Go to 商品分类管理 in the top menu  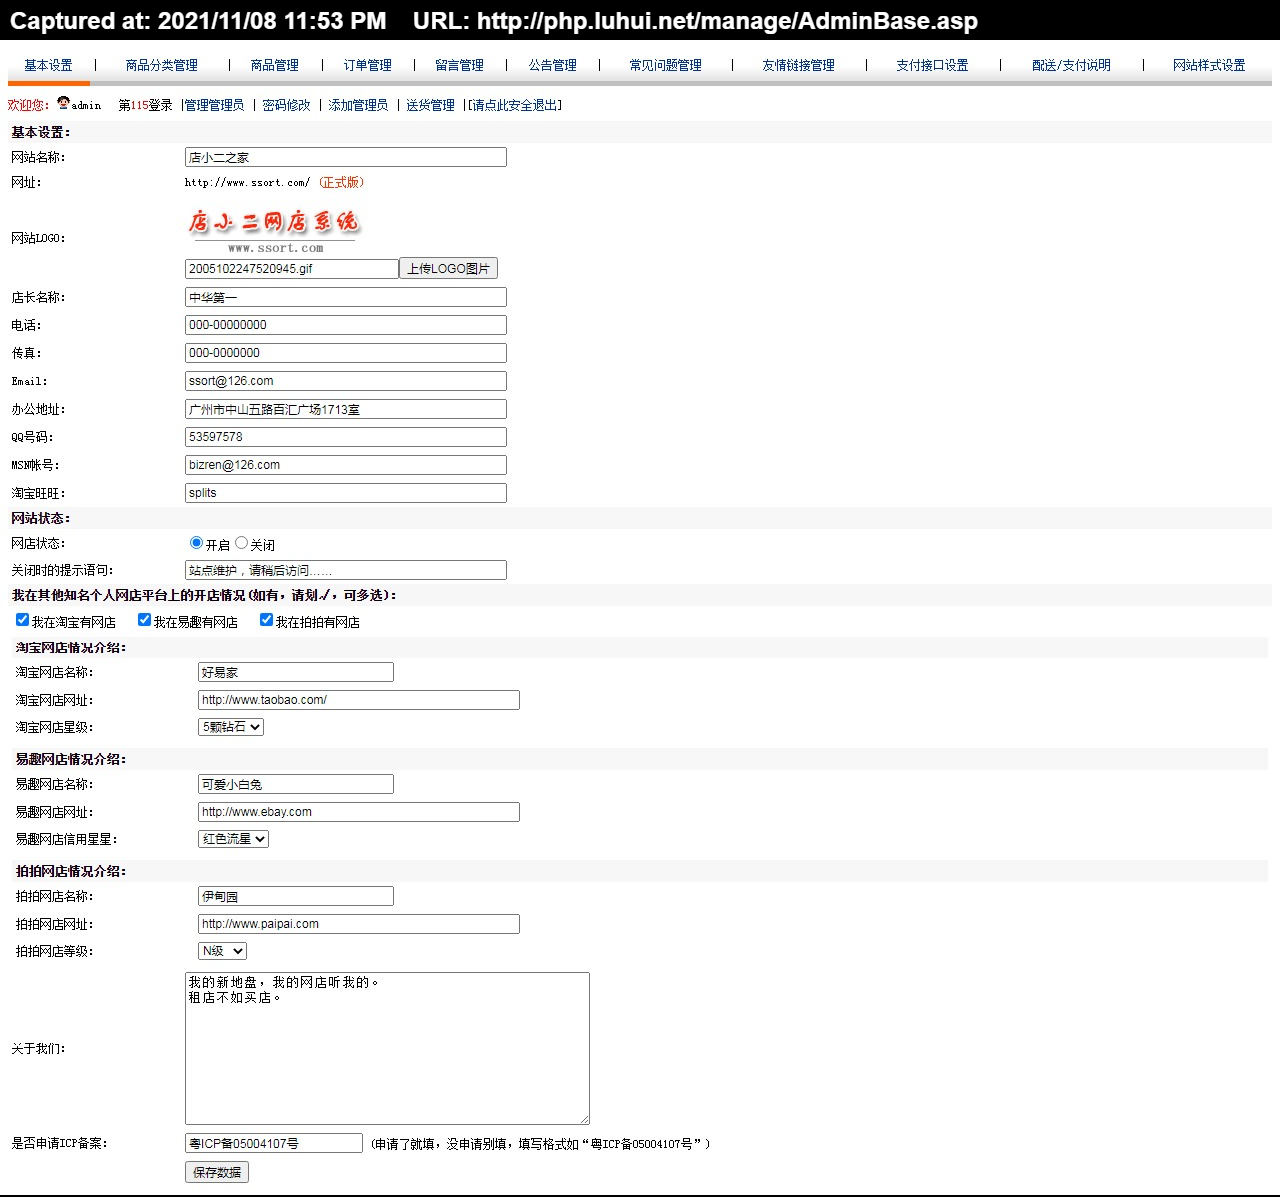162,65
